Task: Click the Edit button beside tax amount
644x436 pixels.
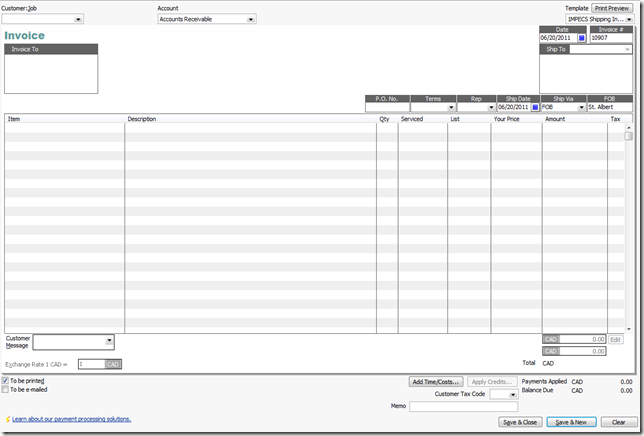Action: [x=615, y=340]
